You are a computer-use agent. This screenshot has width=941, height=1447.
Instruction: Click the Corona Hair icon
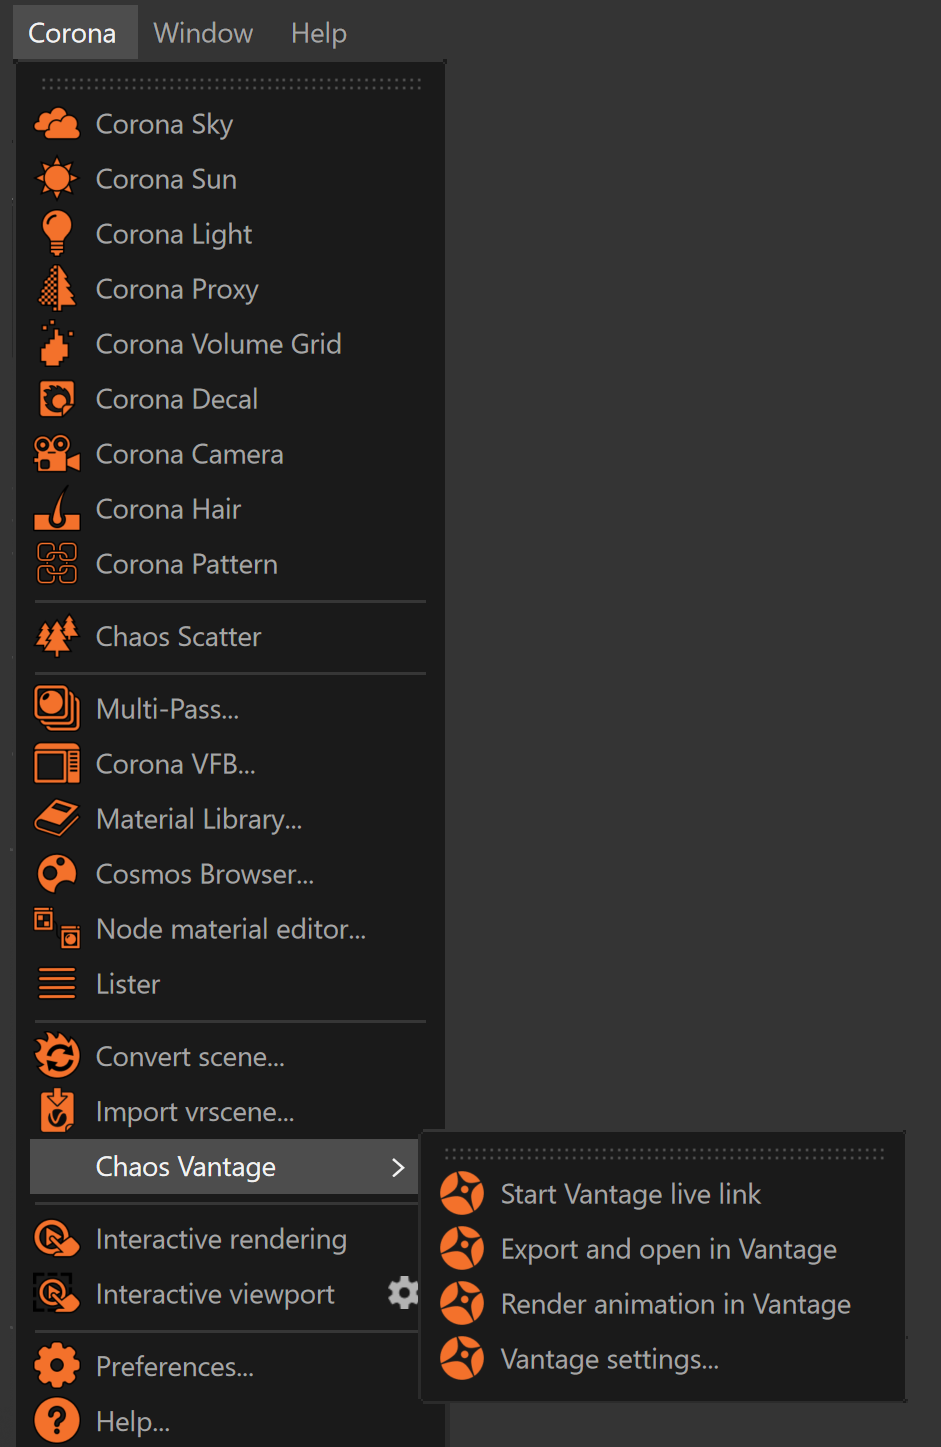tap(57, 508)
